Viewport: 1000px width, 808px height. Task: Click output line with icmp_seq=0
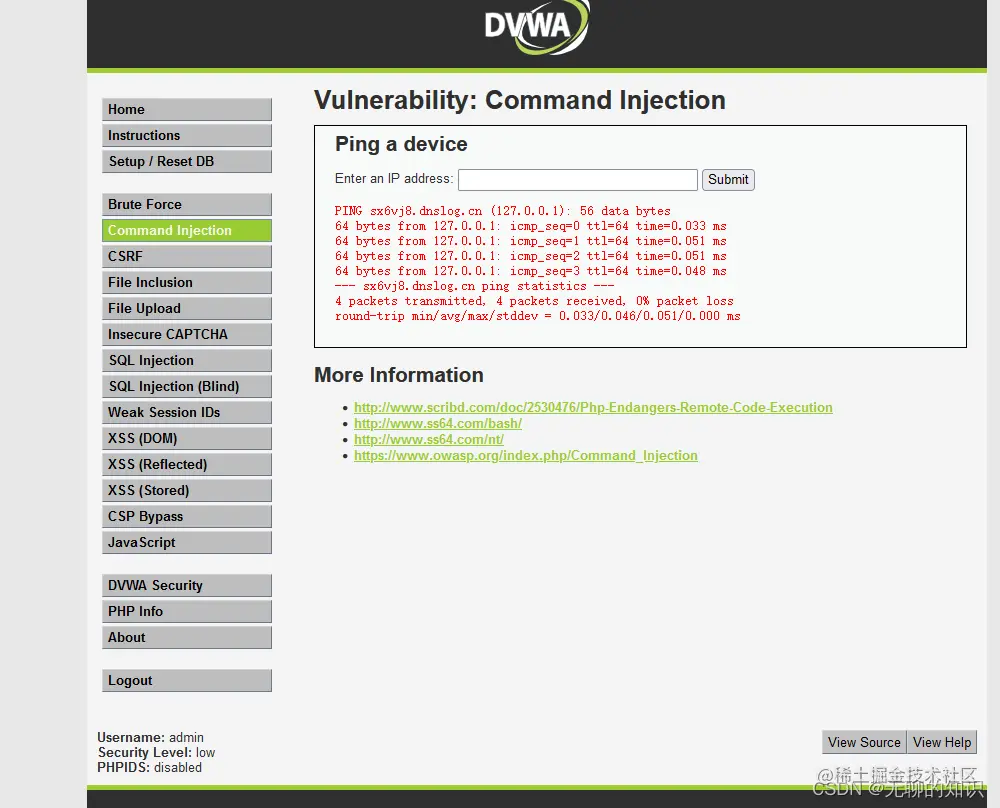pyautogui.click(x=531, y=226)
